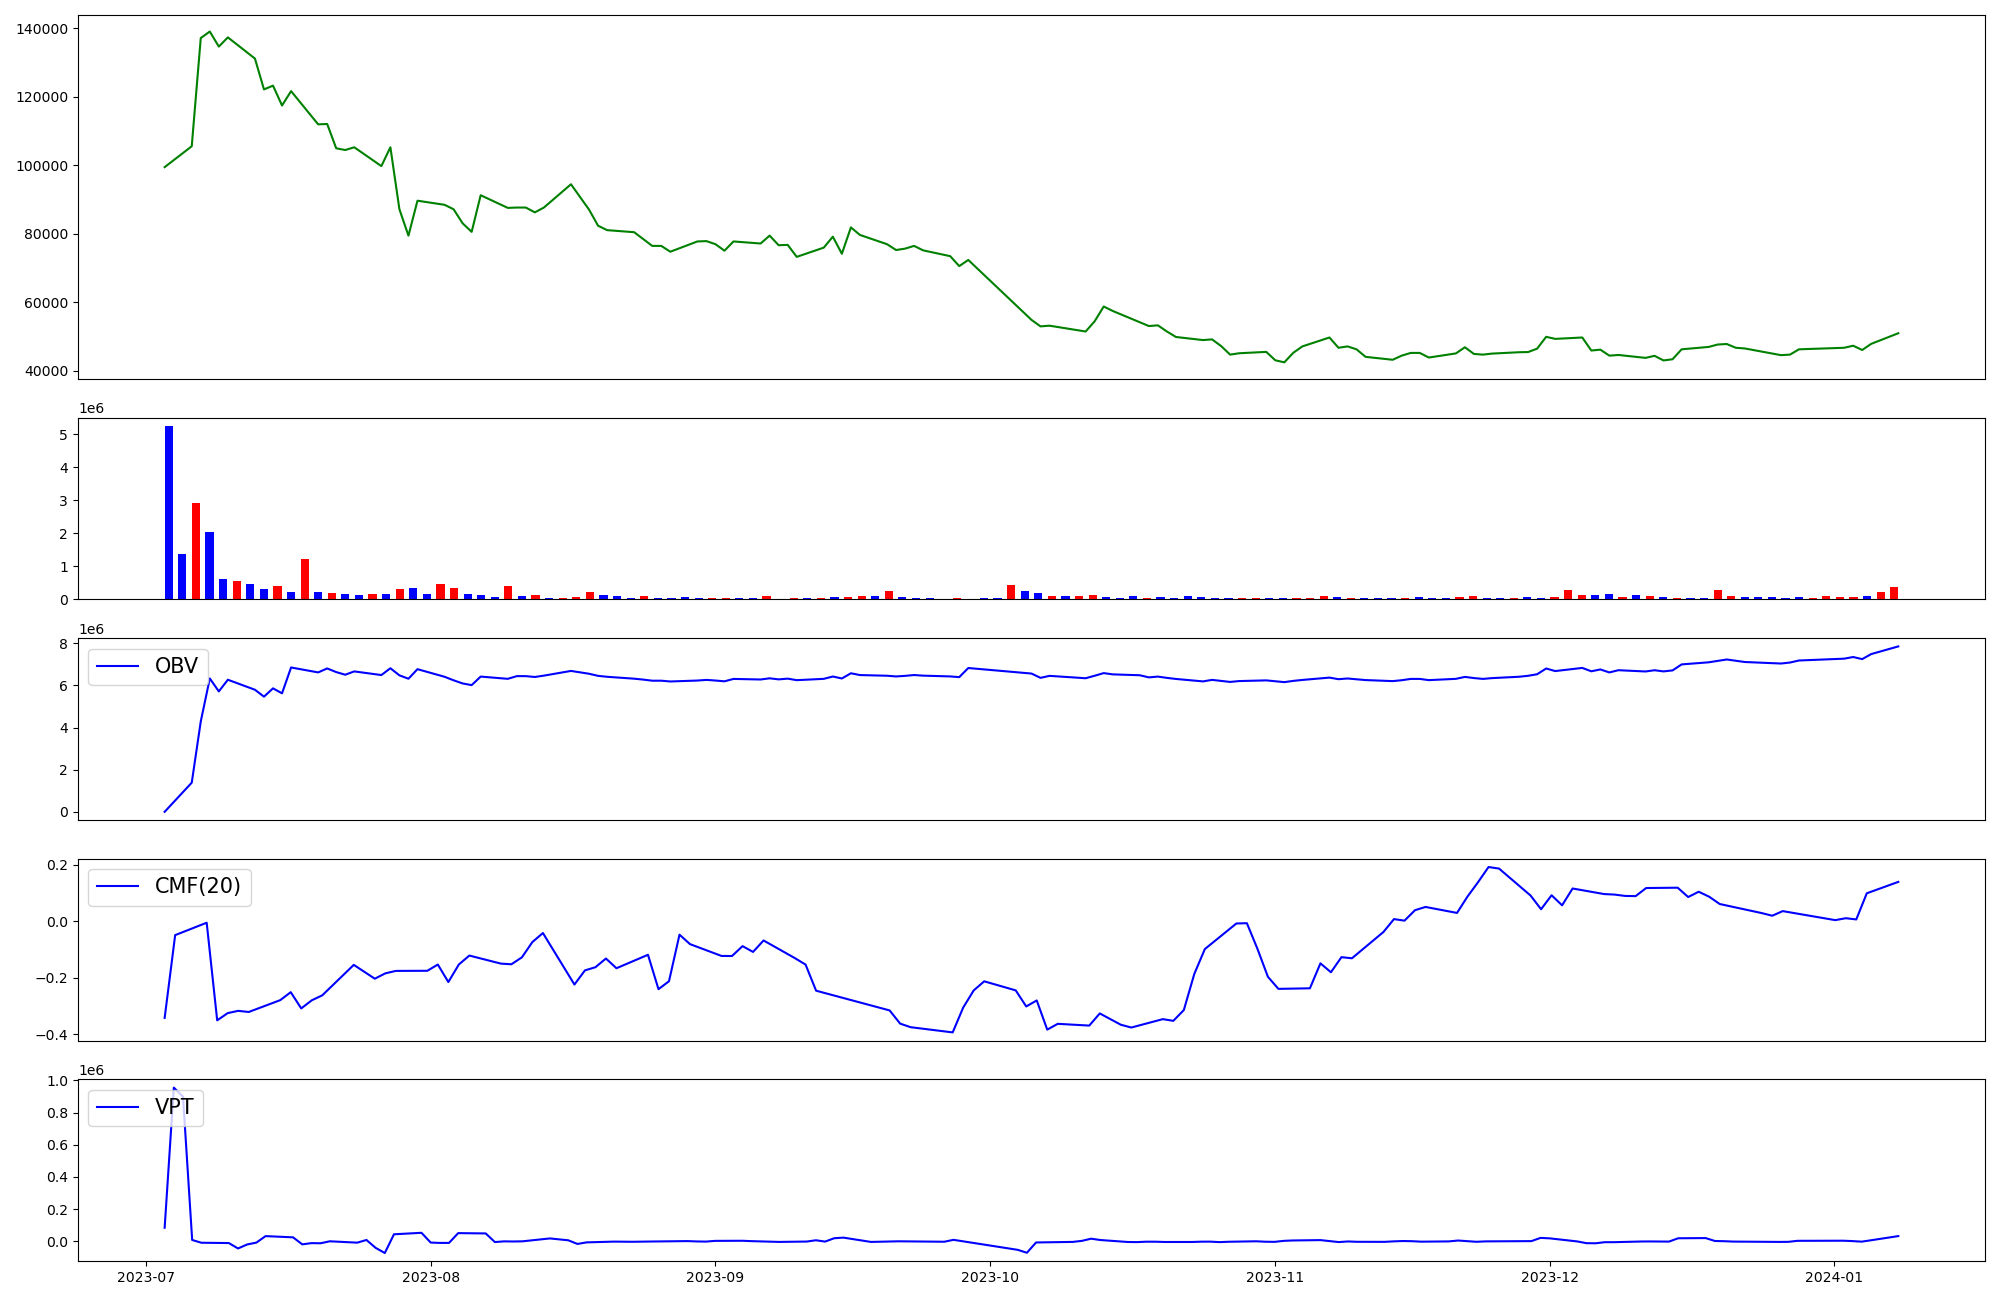Viewport: 2000px width, 1300px height.
Task: Click the OBV legend label
Action: tap(176, 666)
